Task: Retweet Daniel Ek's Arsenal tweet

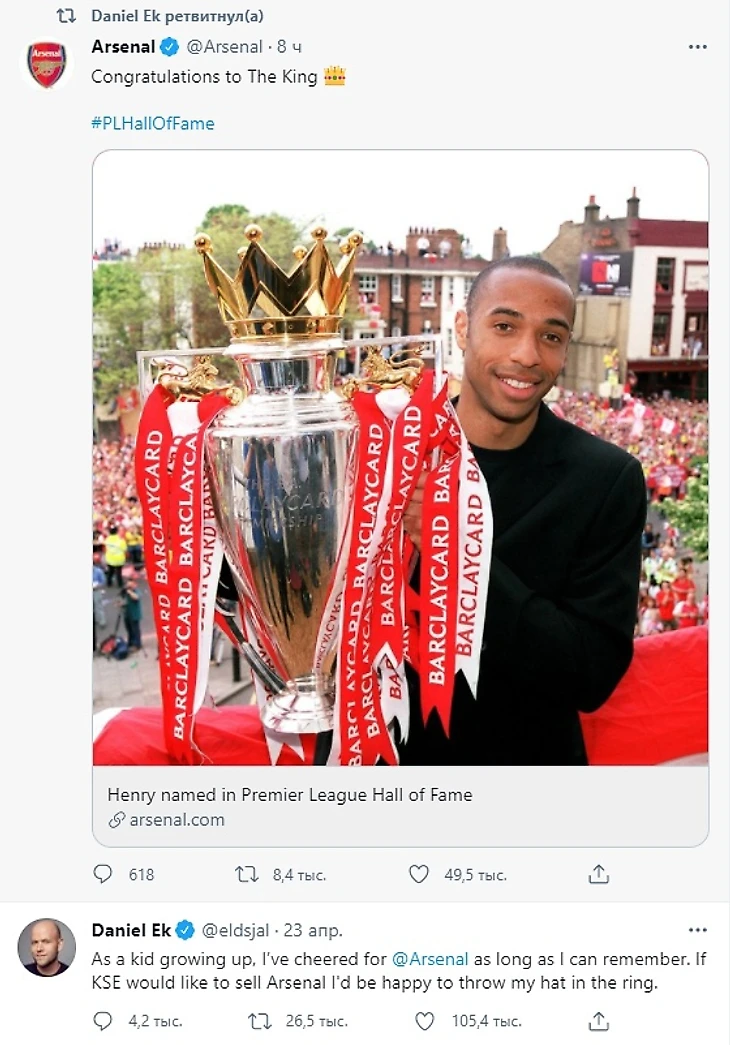Action: [x=259, y=1021]
